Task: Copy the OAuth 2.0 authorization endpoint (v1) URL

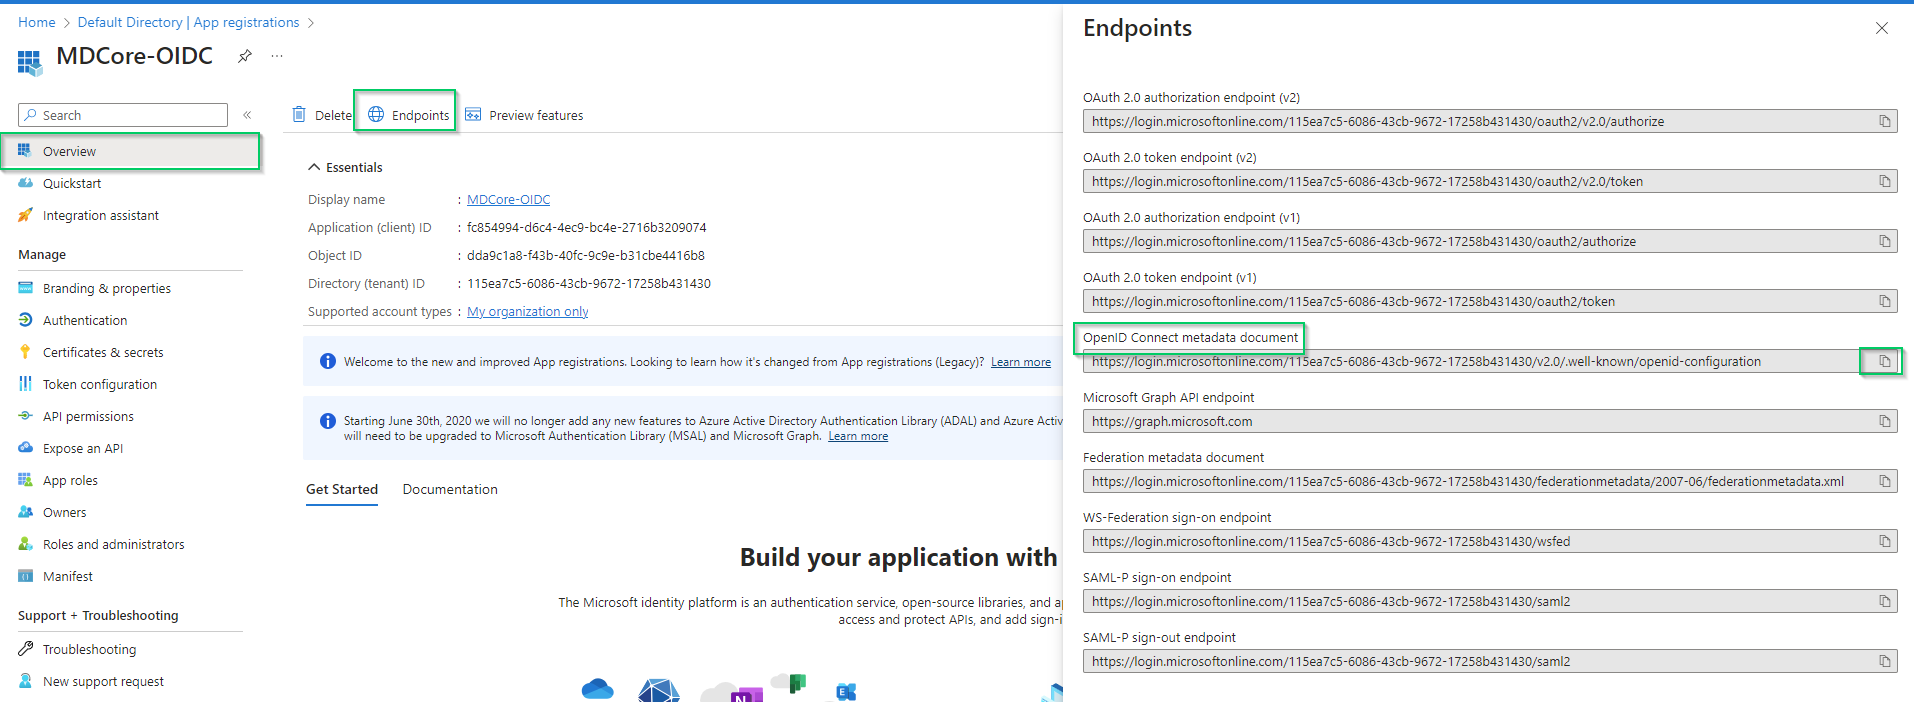Action: click(1884, 241)
